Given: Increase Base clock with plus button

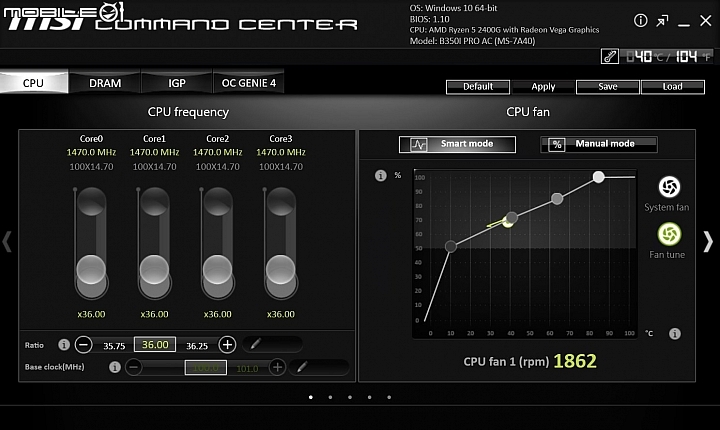Looking at the screenshot, I should pos(277,367).
